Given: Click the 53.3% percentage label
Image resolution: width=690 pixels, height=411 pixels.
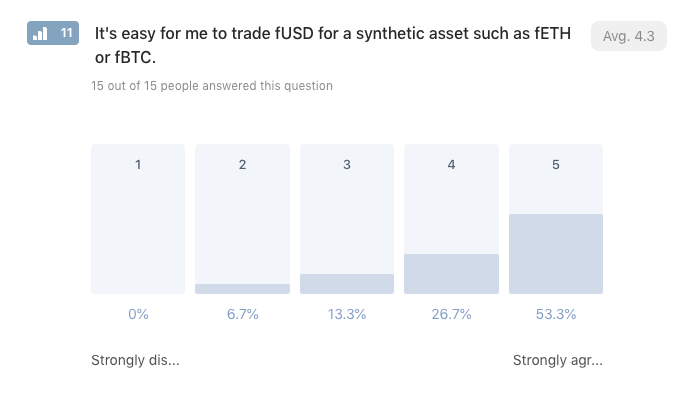Looking at the screenshot, I should [x=556, y=314].
